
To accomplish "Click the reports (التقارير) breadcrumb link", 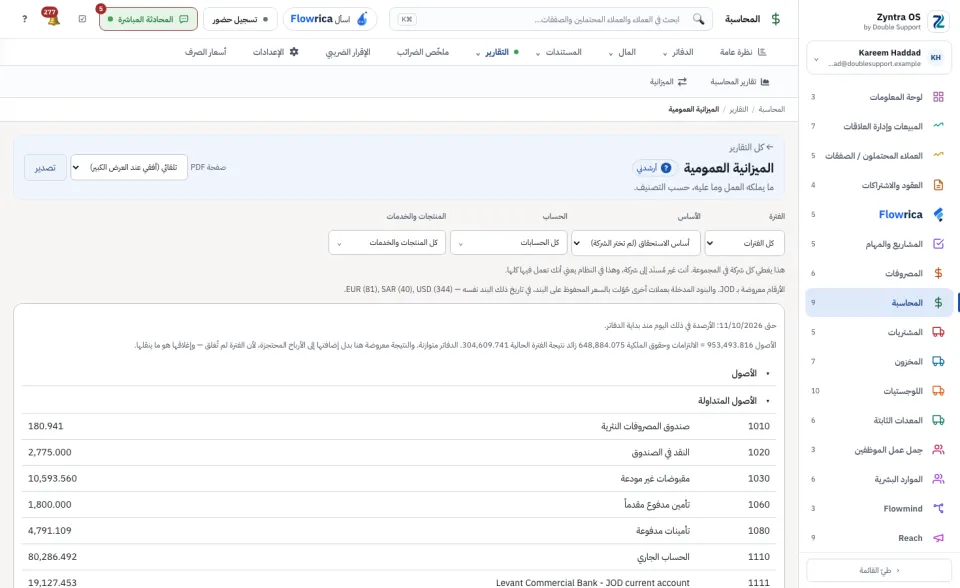I will click(x=738, y=109).
